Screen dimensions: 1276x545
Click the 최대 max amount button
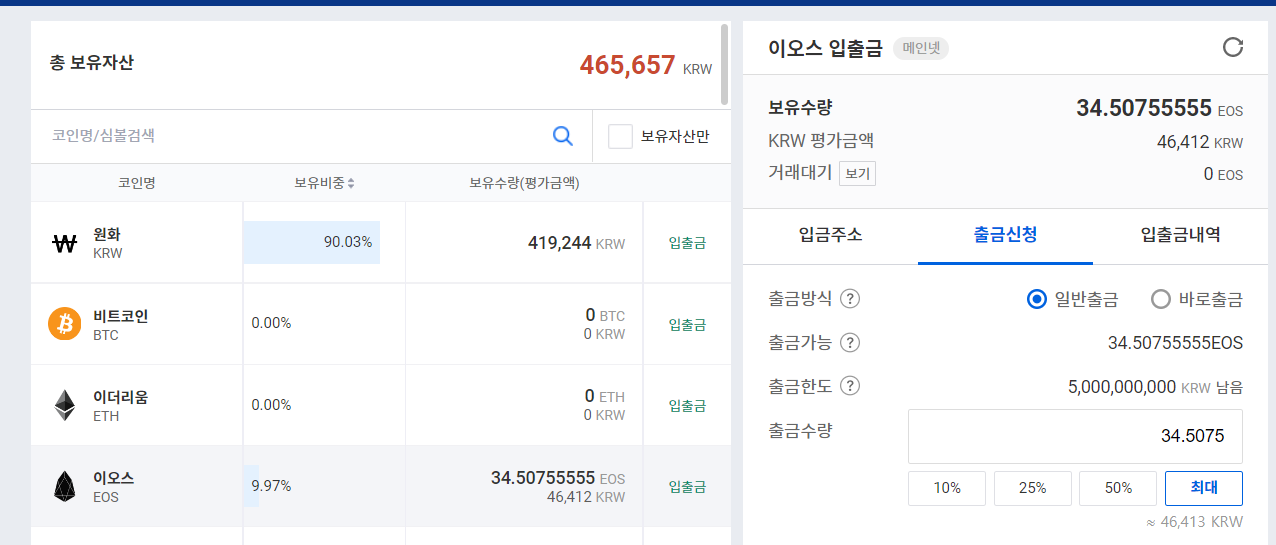pyautogui.click(x=1204, y=488)
